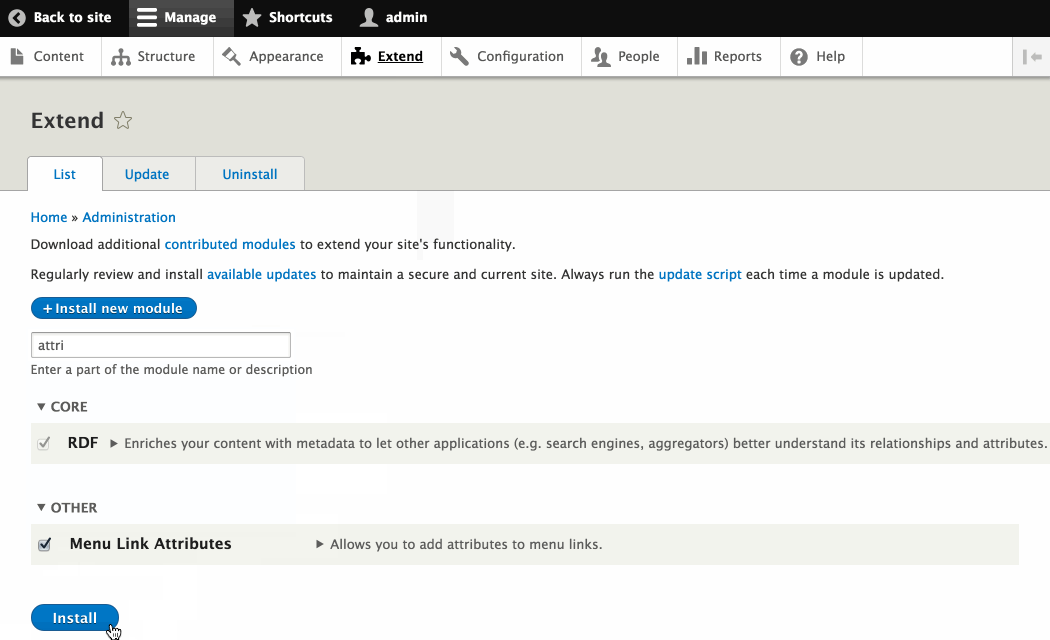Image resolution: width=1050 pixels, height=640 pixels.
Task: Toggle the toolbar orientation arrow icon
Action: 1031,57
